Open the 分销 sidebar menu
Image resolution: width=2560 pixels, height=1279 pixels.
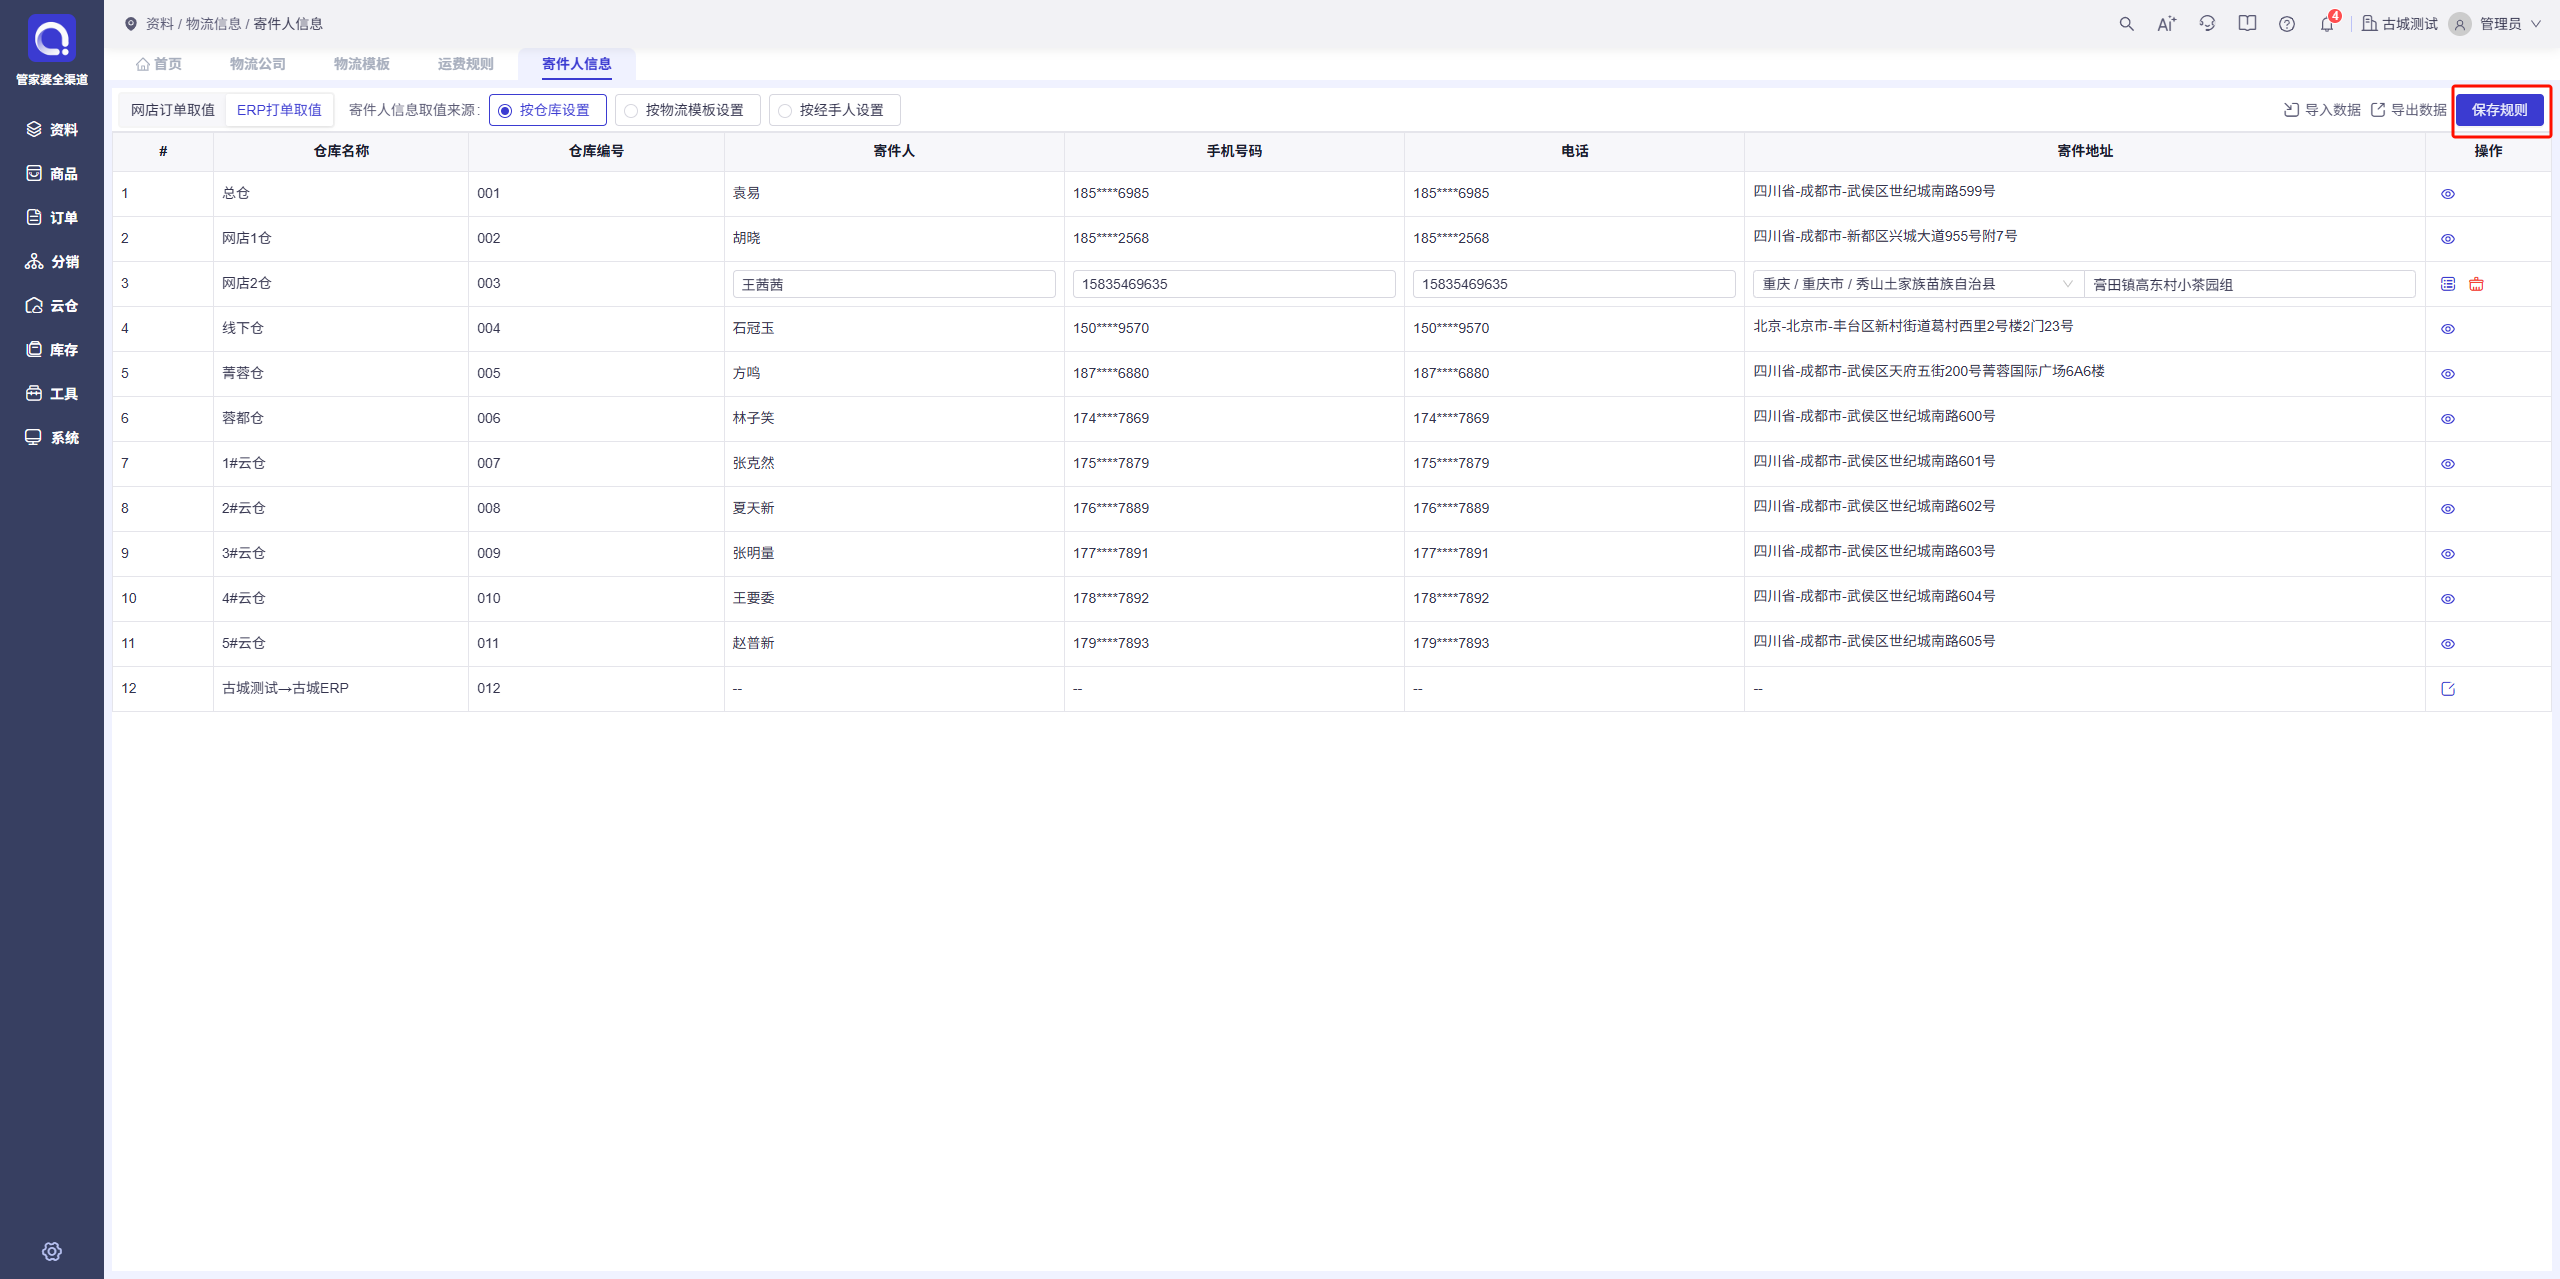point(52,261)
